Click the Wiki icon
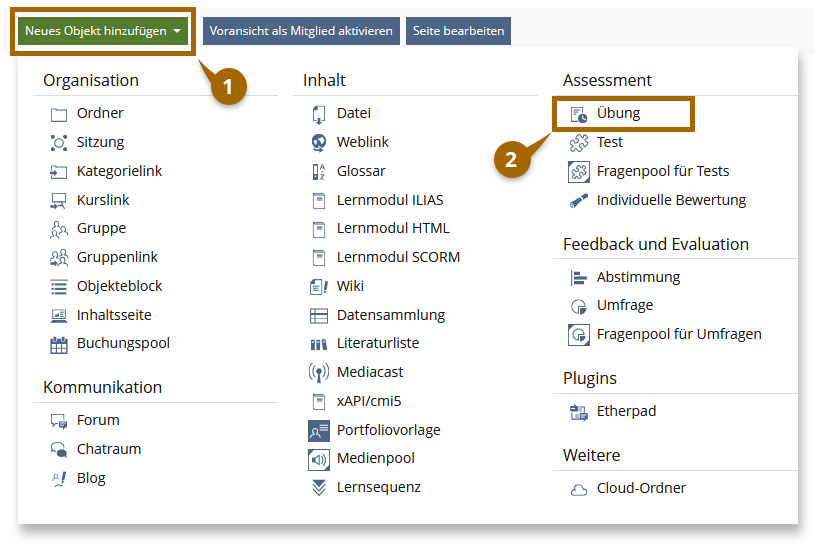Viewport: 815px width, 544px height. (319, 286)
